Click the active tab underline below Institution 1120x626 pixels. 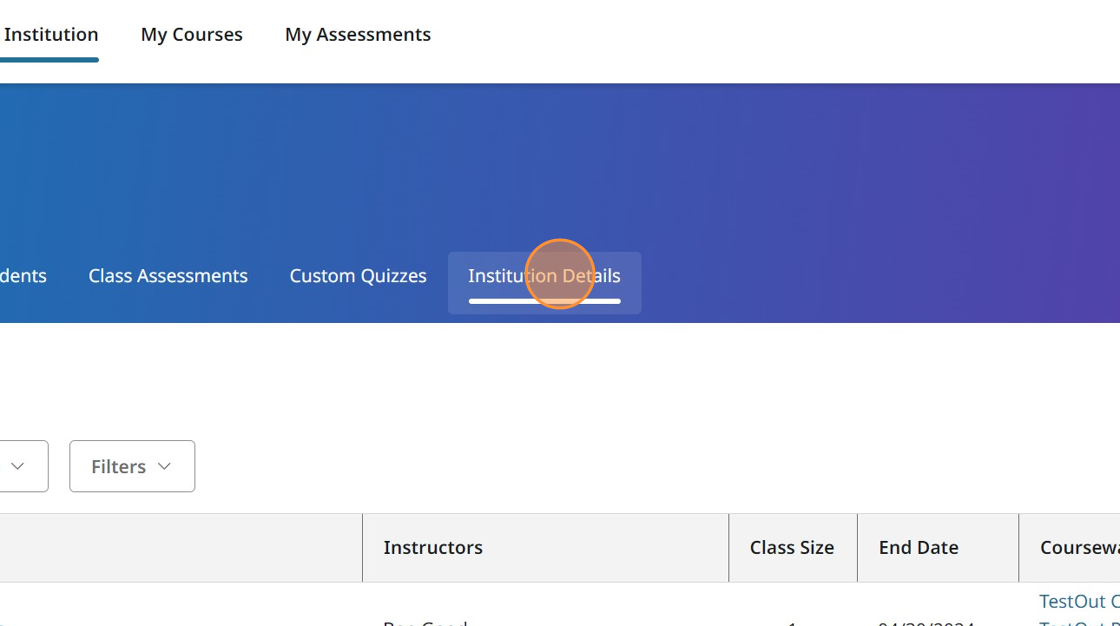click(49, 61)
